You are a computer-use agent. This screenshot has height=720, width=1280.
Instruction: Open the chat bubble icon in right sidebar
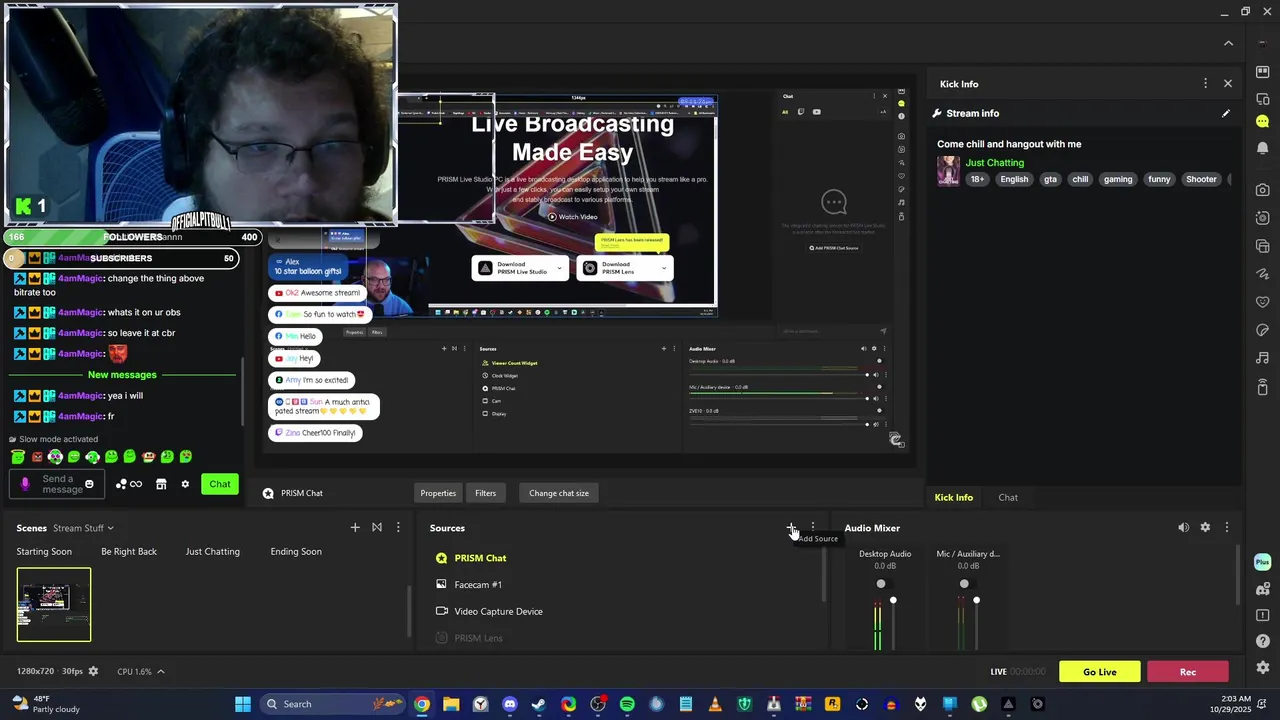click(1262, 120)
